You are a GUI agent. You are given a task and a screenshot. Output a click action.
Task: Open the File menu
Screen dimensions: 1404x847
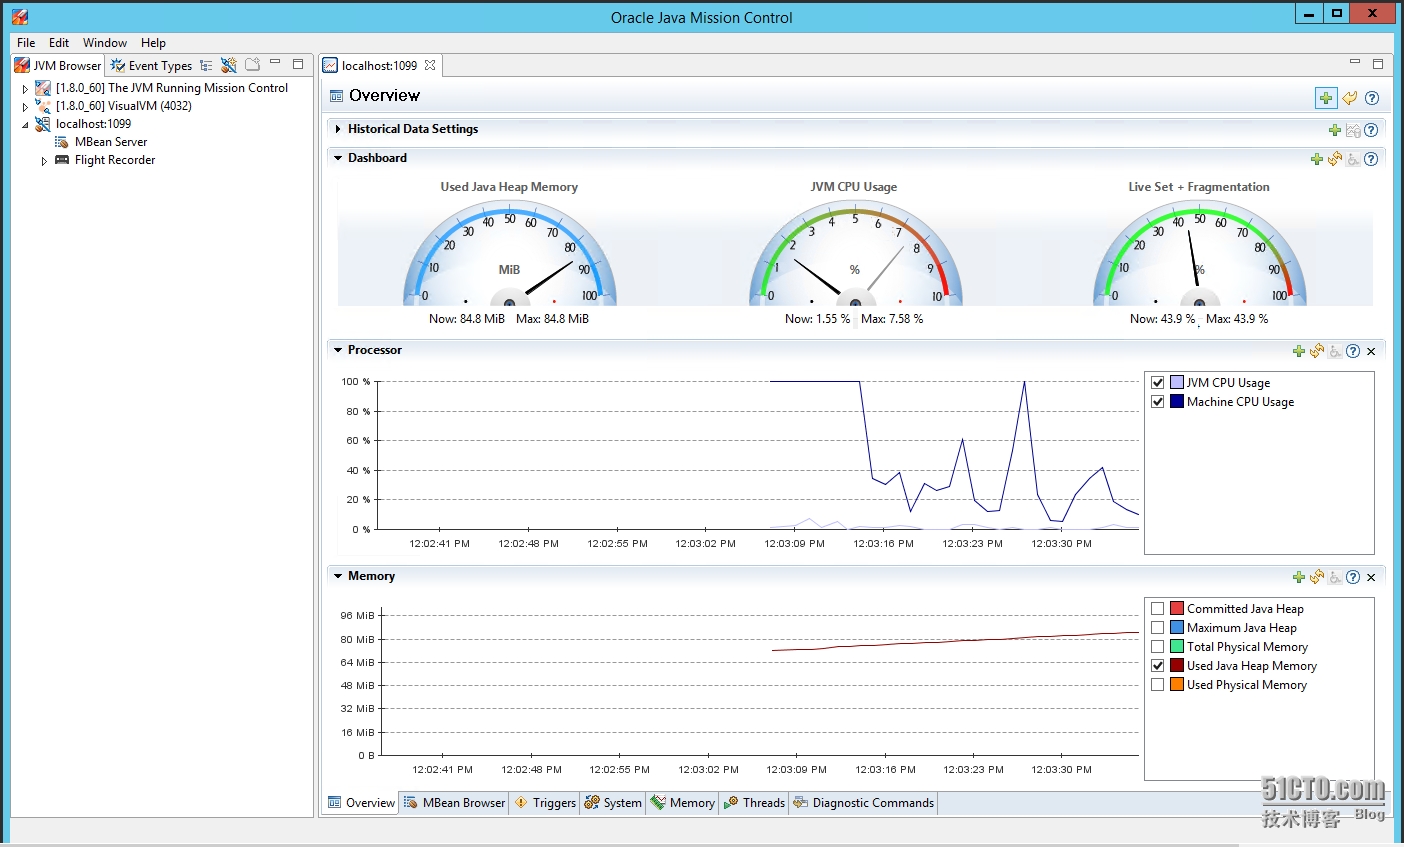tap(26, 43)
